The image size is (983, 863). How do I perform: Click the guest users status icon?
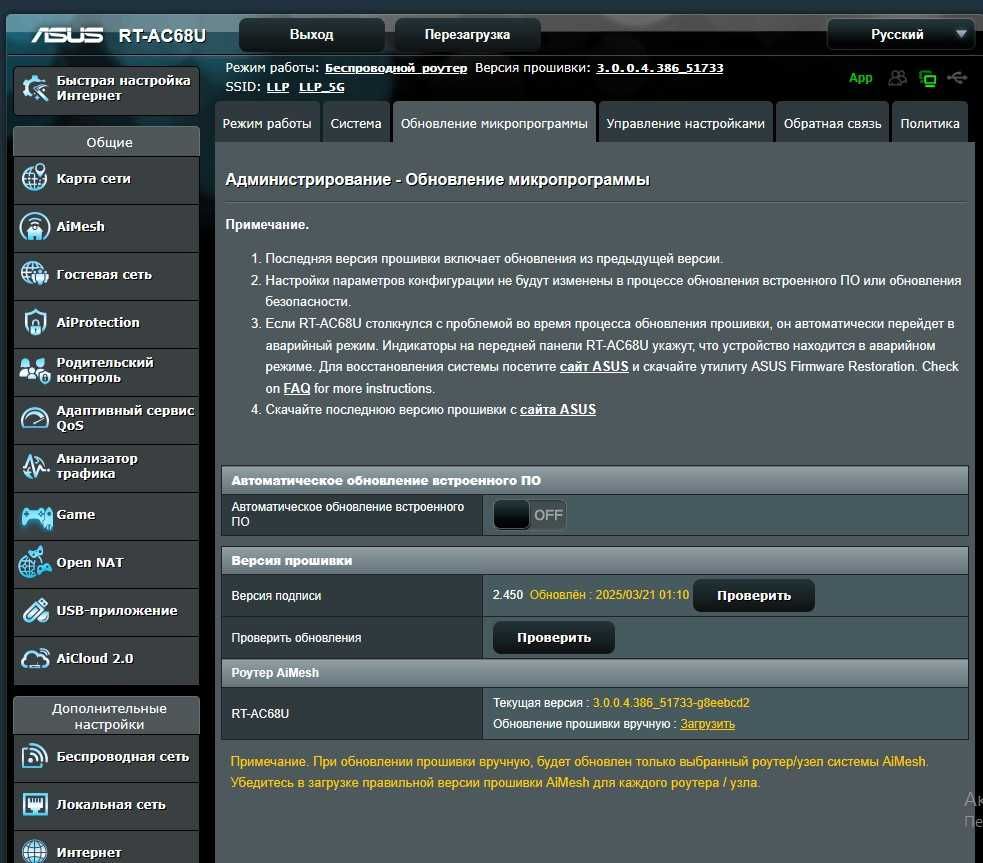(x=897, y=78)
